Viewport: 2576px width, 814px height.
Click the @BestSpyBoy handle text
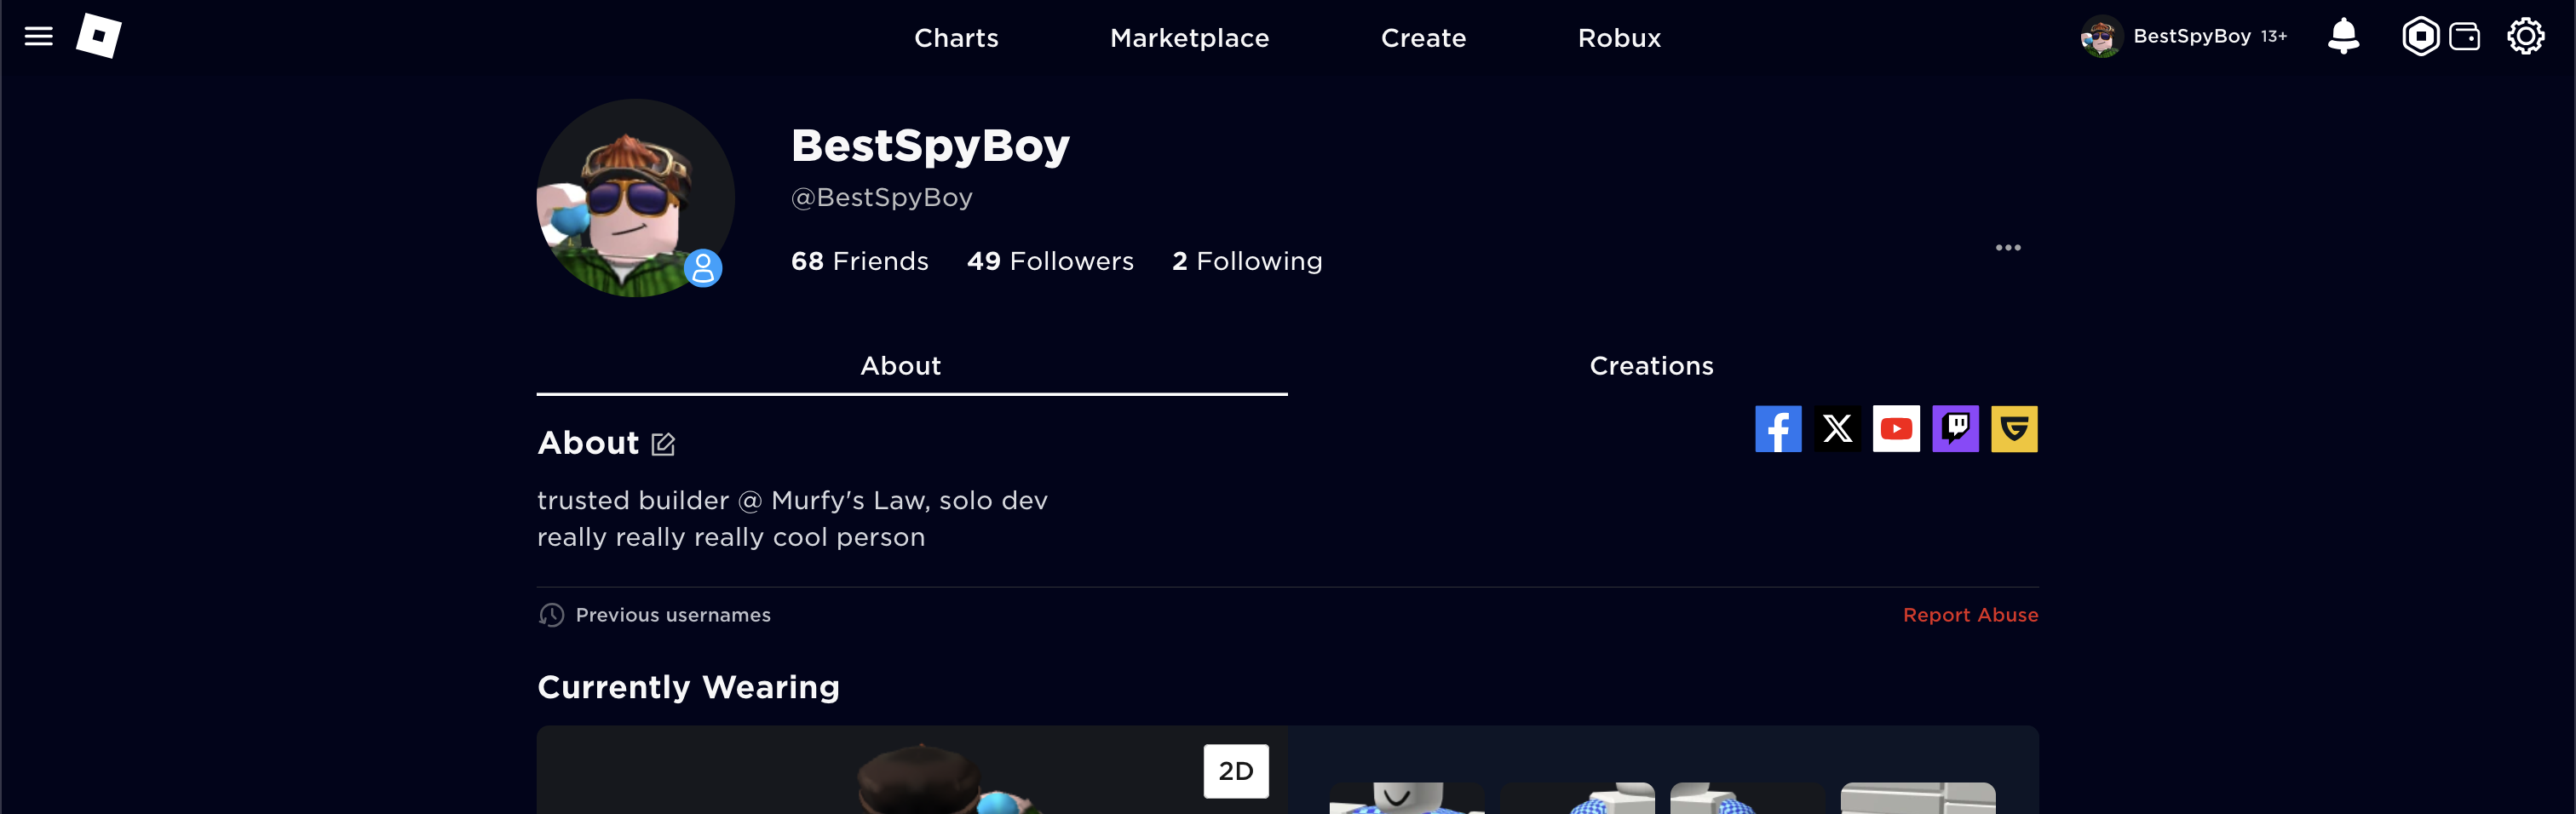point(881,197)
